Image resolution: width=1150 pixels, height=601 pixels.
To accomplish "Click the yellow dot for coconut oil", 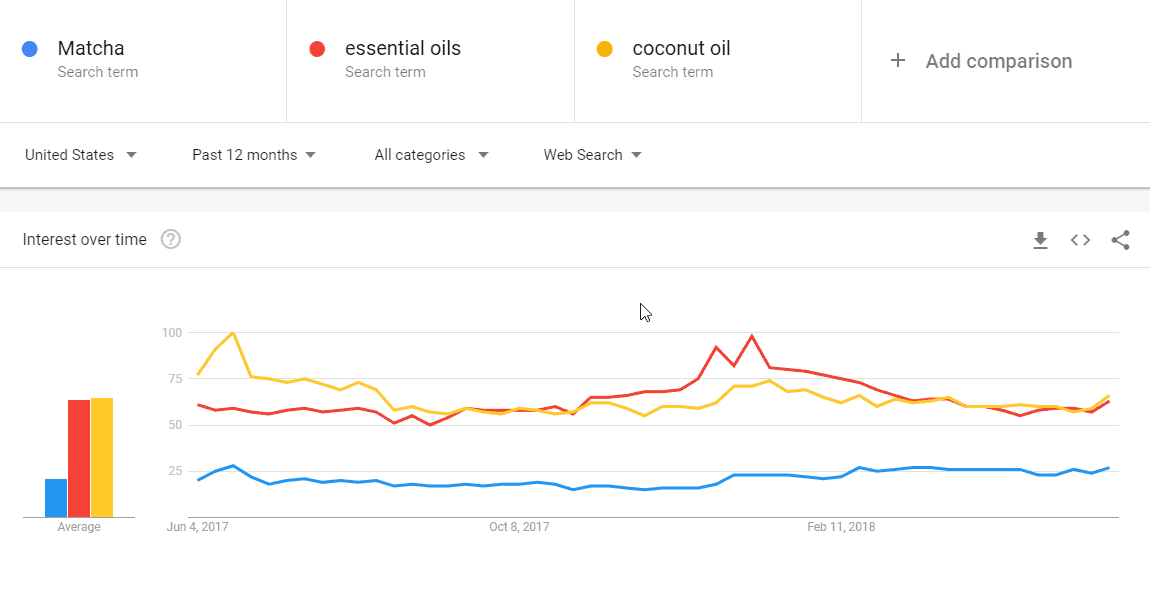I will [x=604, y=48].
